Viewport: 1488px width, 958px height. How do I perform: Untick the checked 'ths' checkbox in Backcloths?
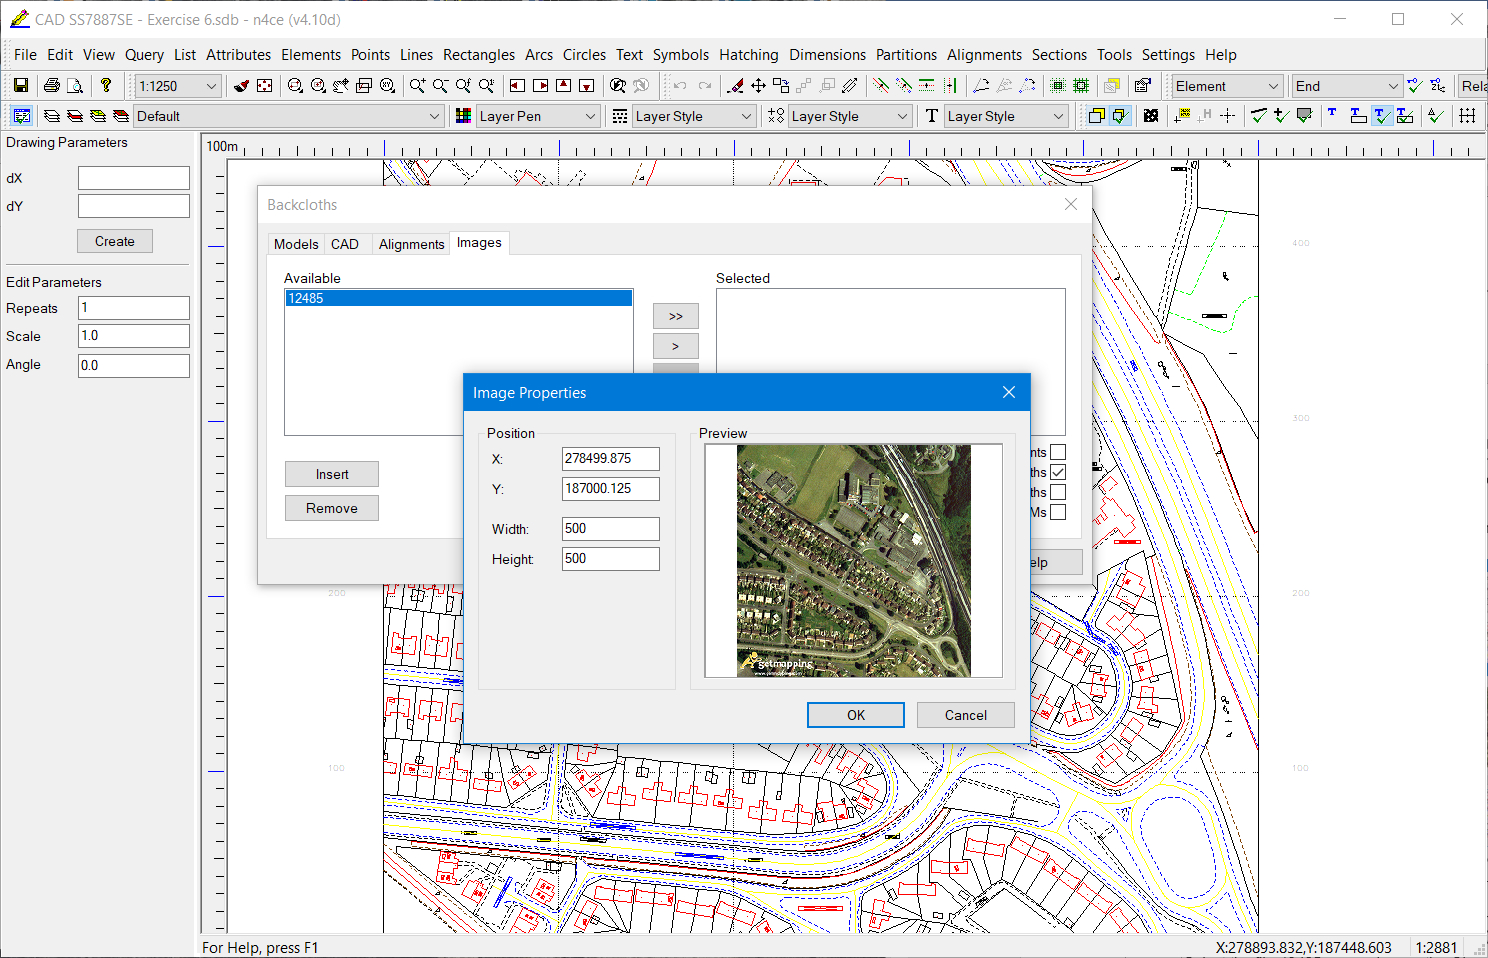point(1058,472)
